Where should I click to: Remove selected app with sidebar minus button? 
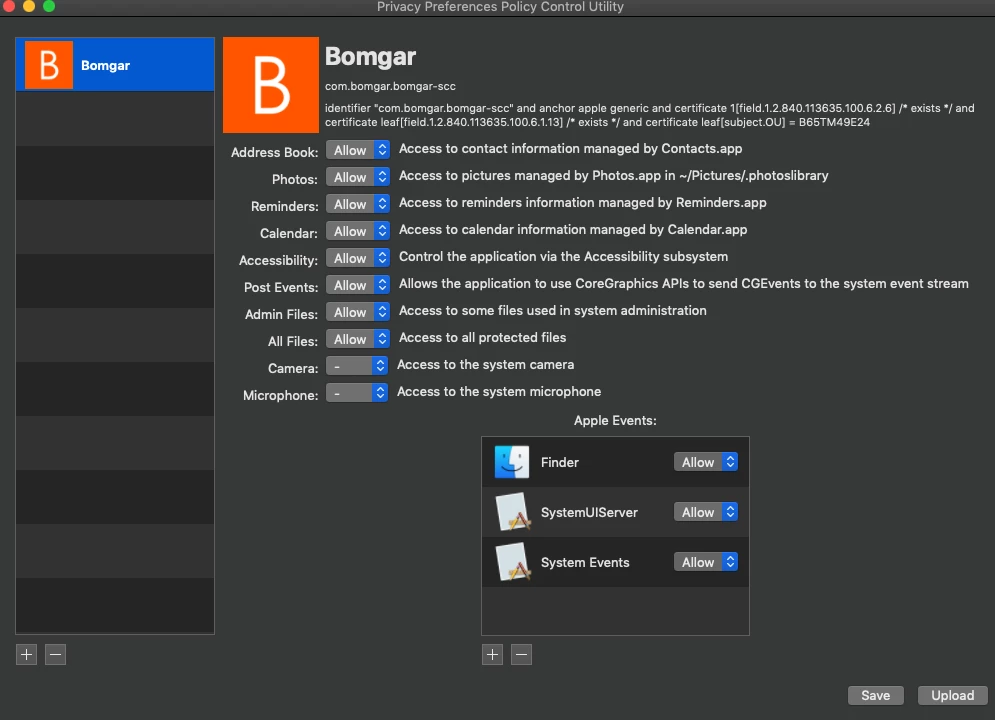coord(55,655)
